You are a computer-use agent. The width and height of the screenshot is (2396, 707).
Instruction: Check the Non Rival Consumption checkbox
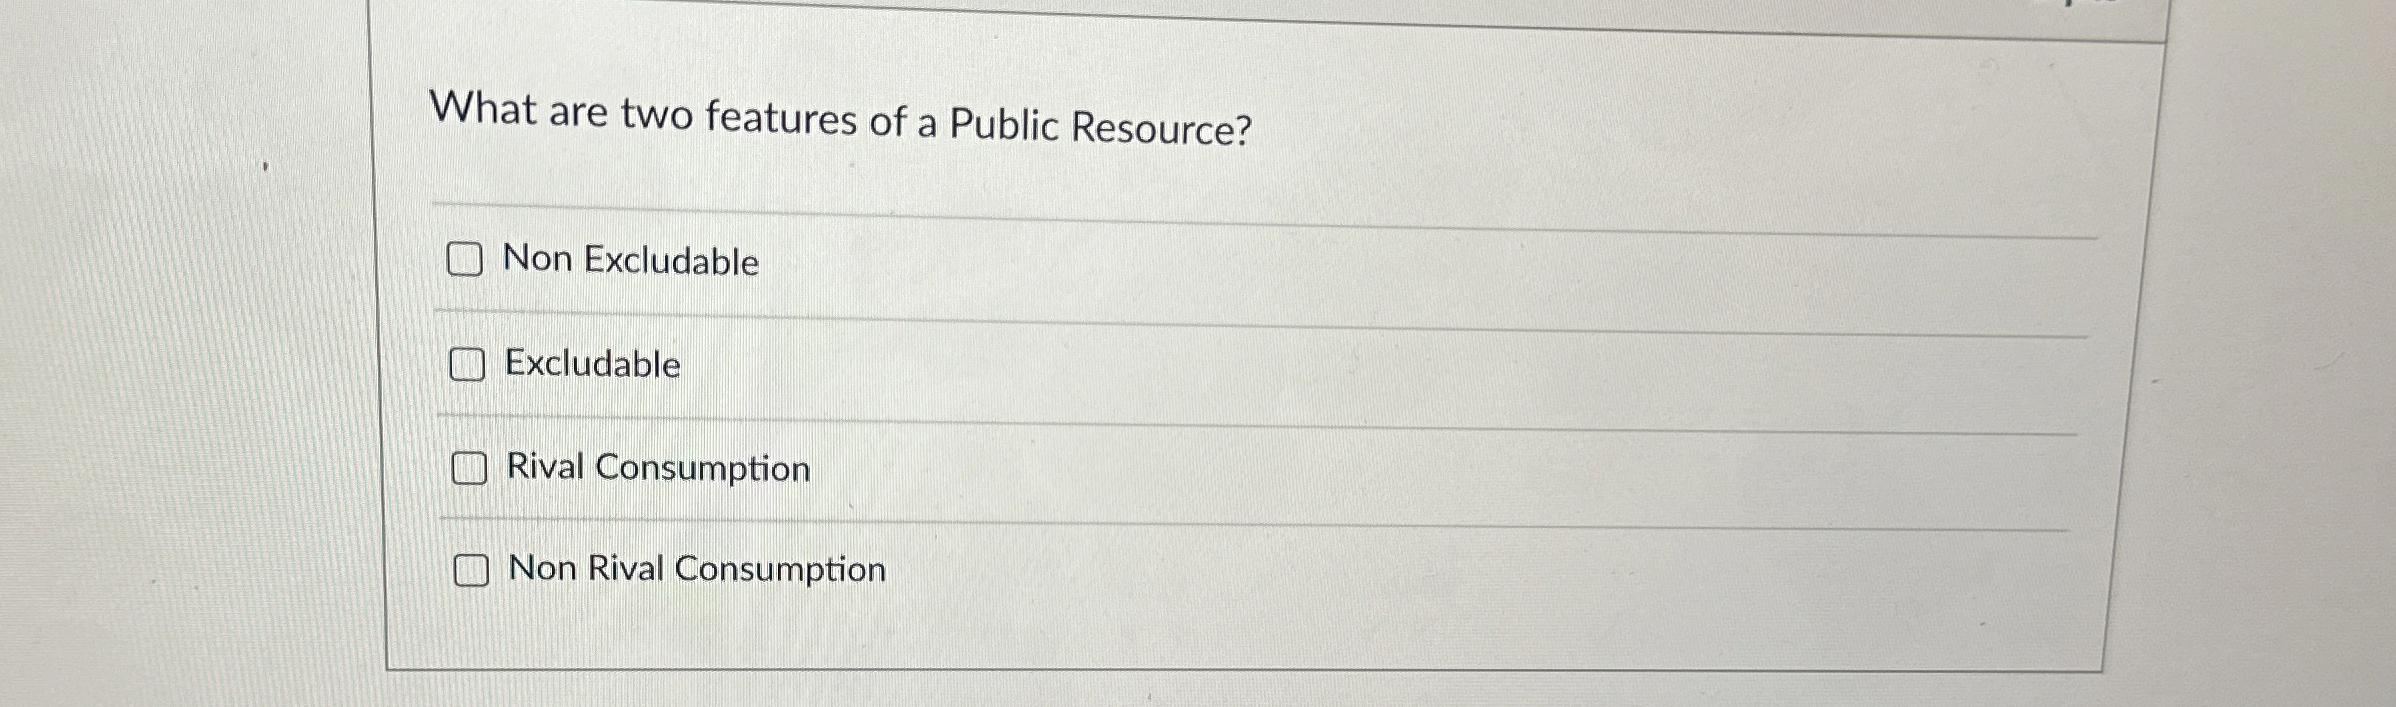(471, 570)
